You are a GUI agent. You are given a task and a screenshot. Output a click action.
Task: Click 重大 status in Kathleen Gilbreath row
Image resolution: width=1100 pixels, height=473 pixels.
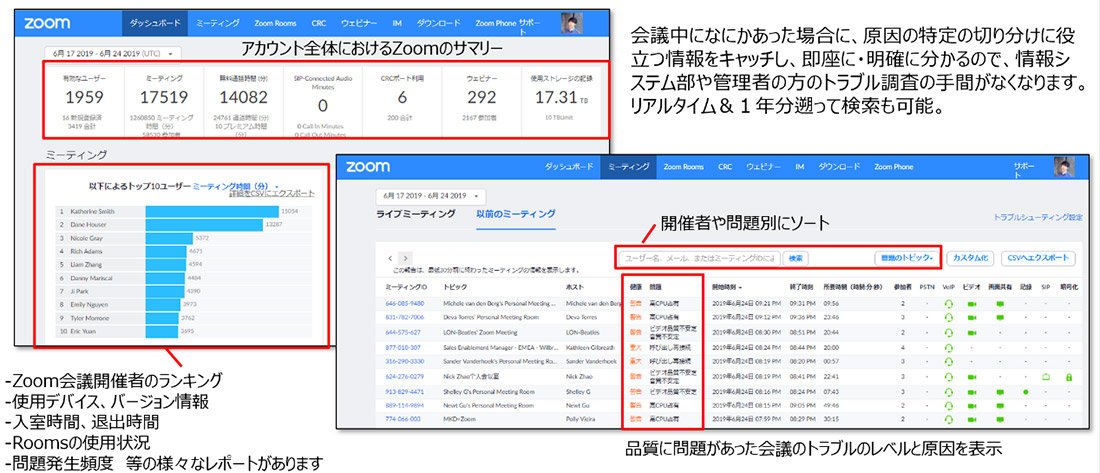click(x=636, y=347)
